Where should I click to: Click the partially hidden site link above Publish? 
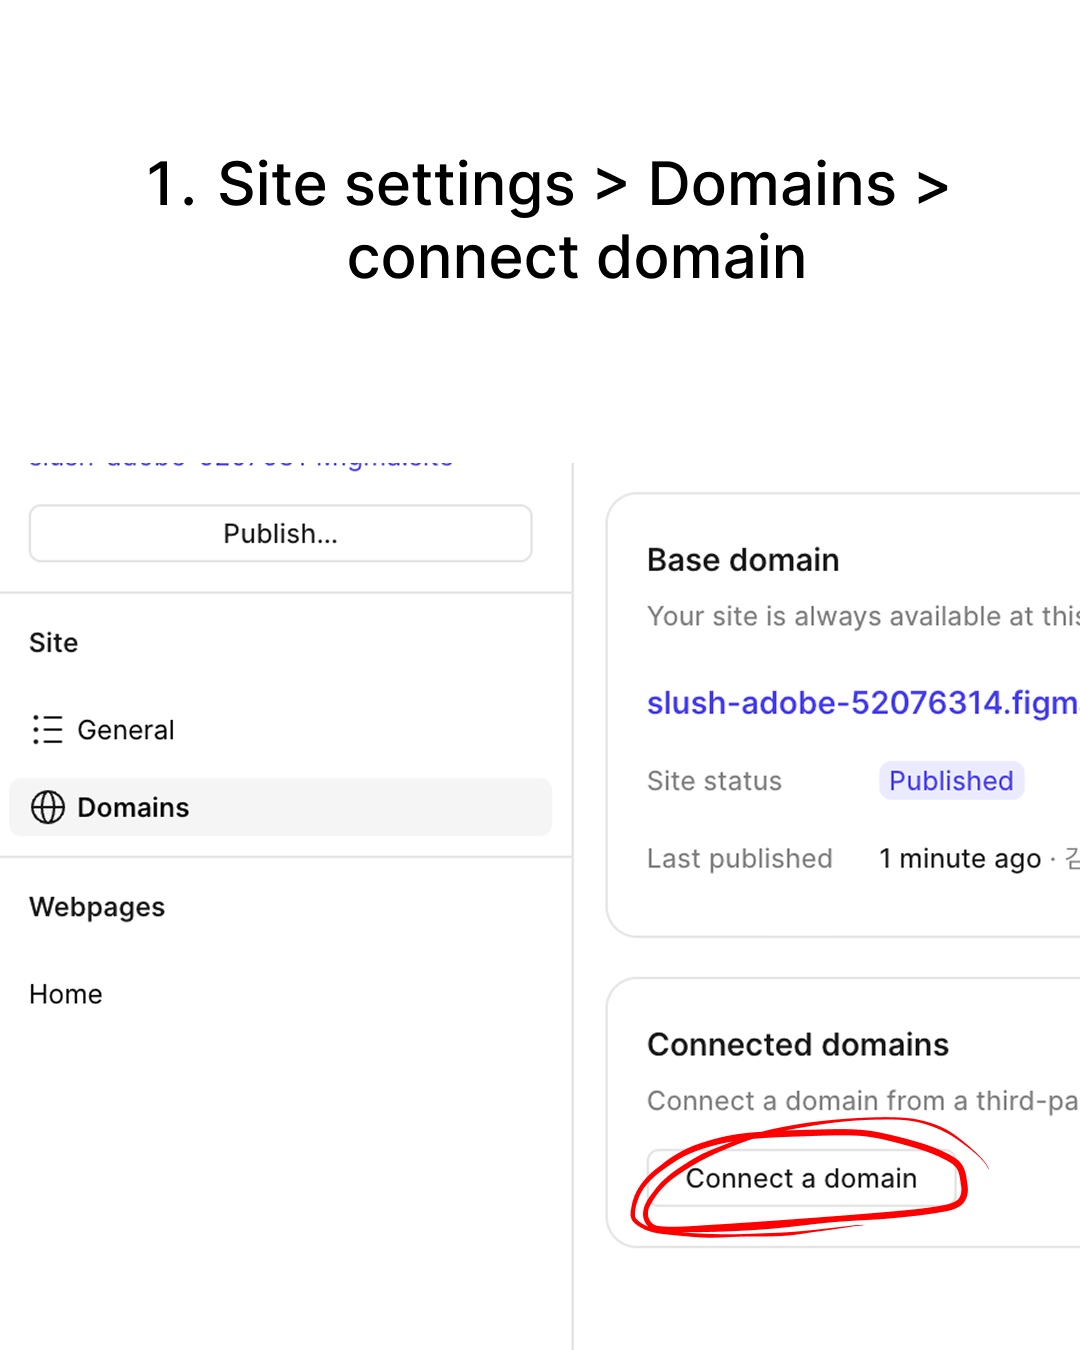pos(241,463)
